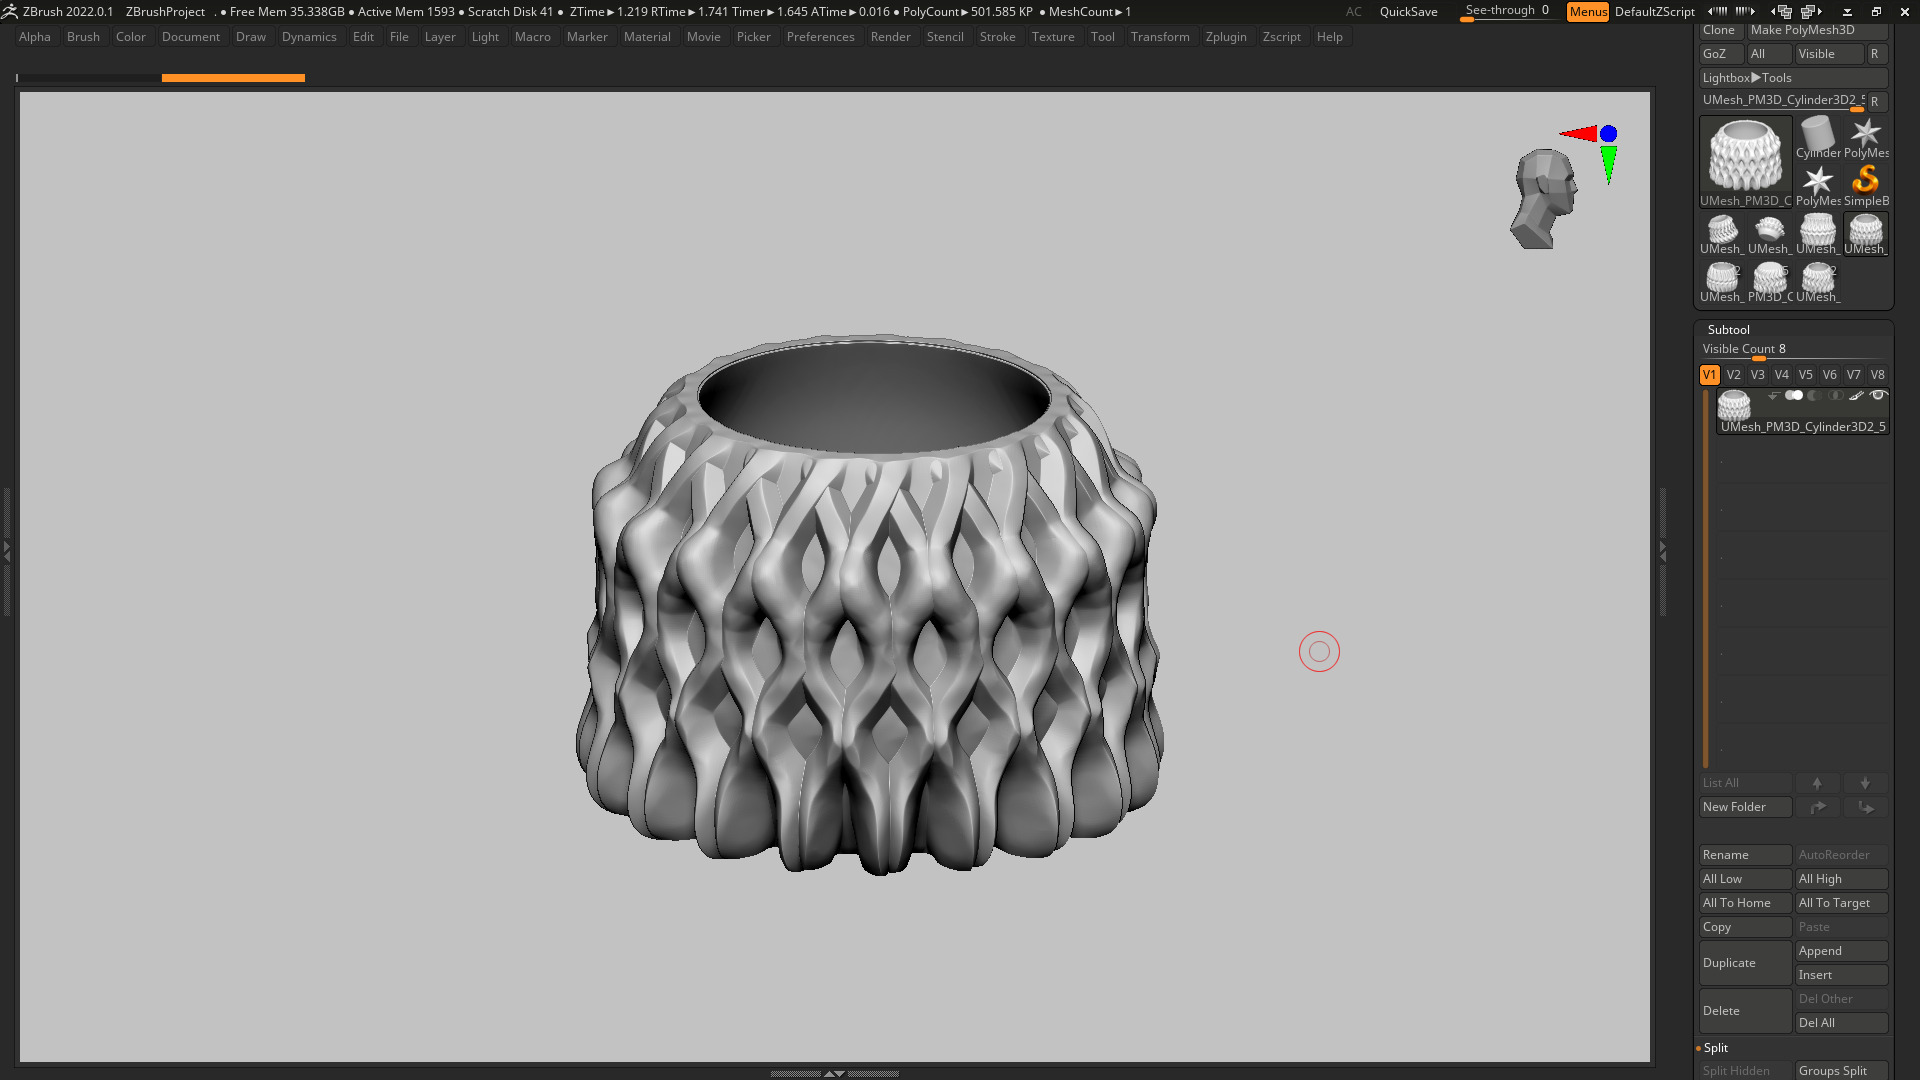1920x1080 pixels.
Task: Collapse the Subtool palette section
Action: click(x=1728, y=330)
